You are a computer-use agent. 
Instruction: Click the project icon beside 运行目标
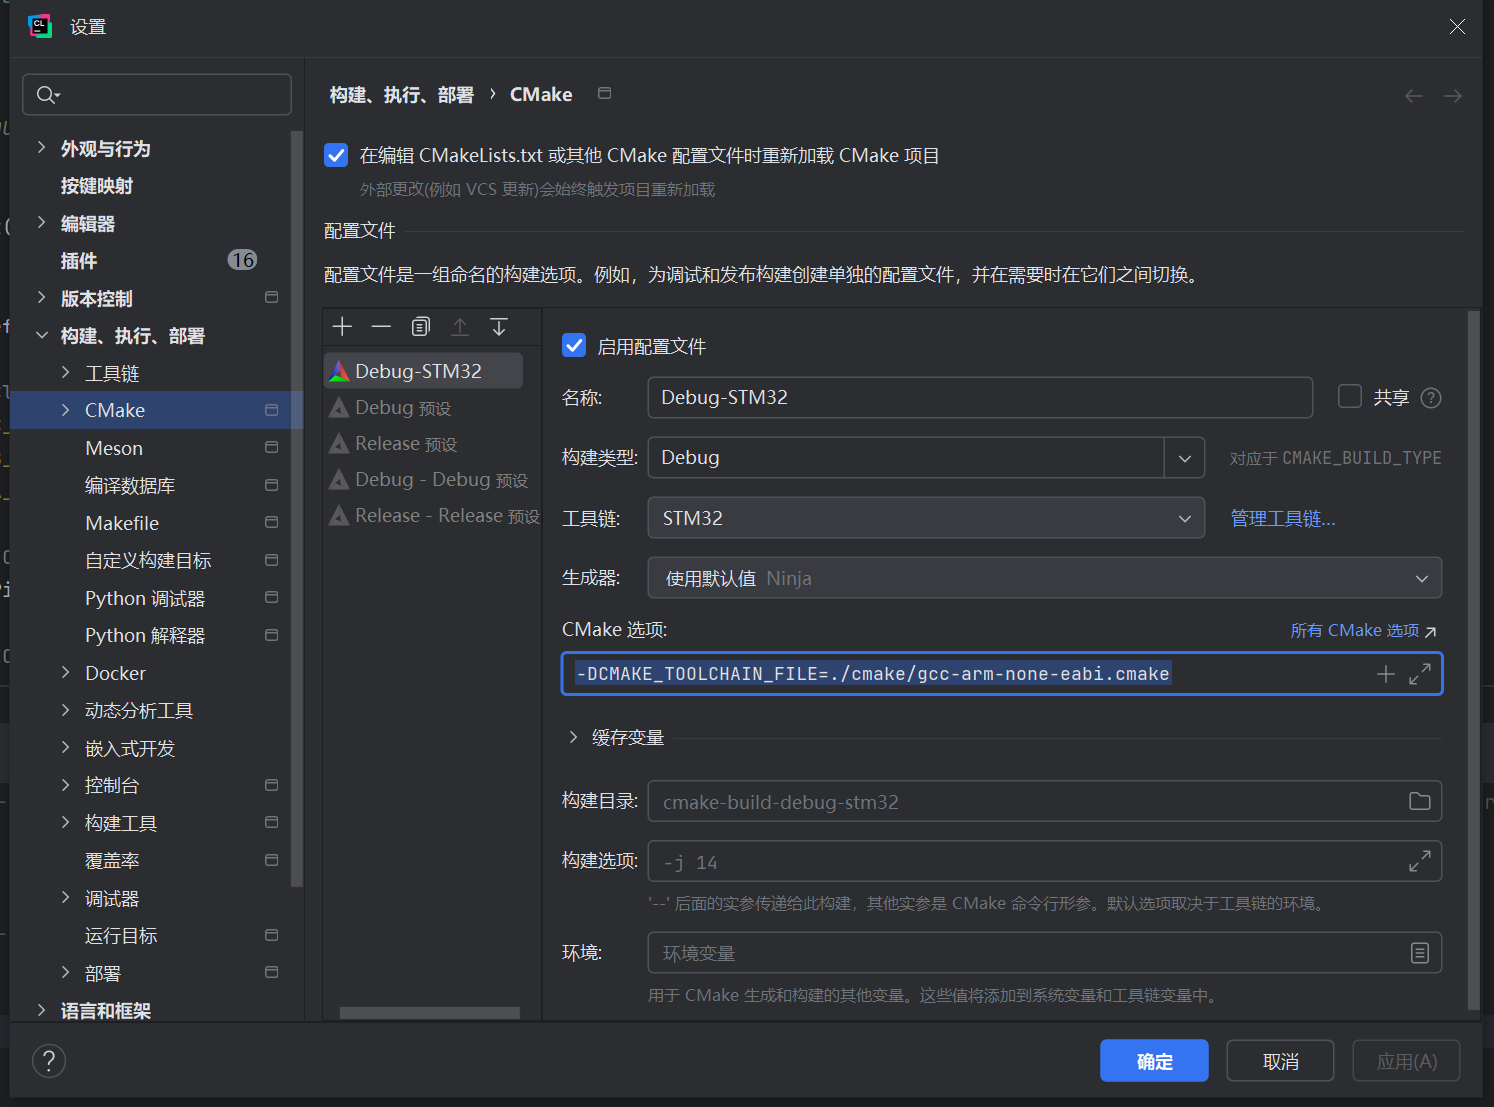271,935
